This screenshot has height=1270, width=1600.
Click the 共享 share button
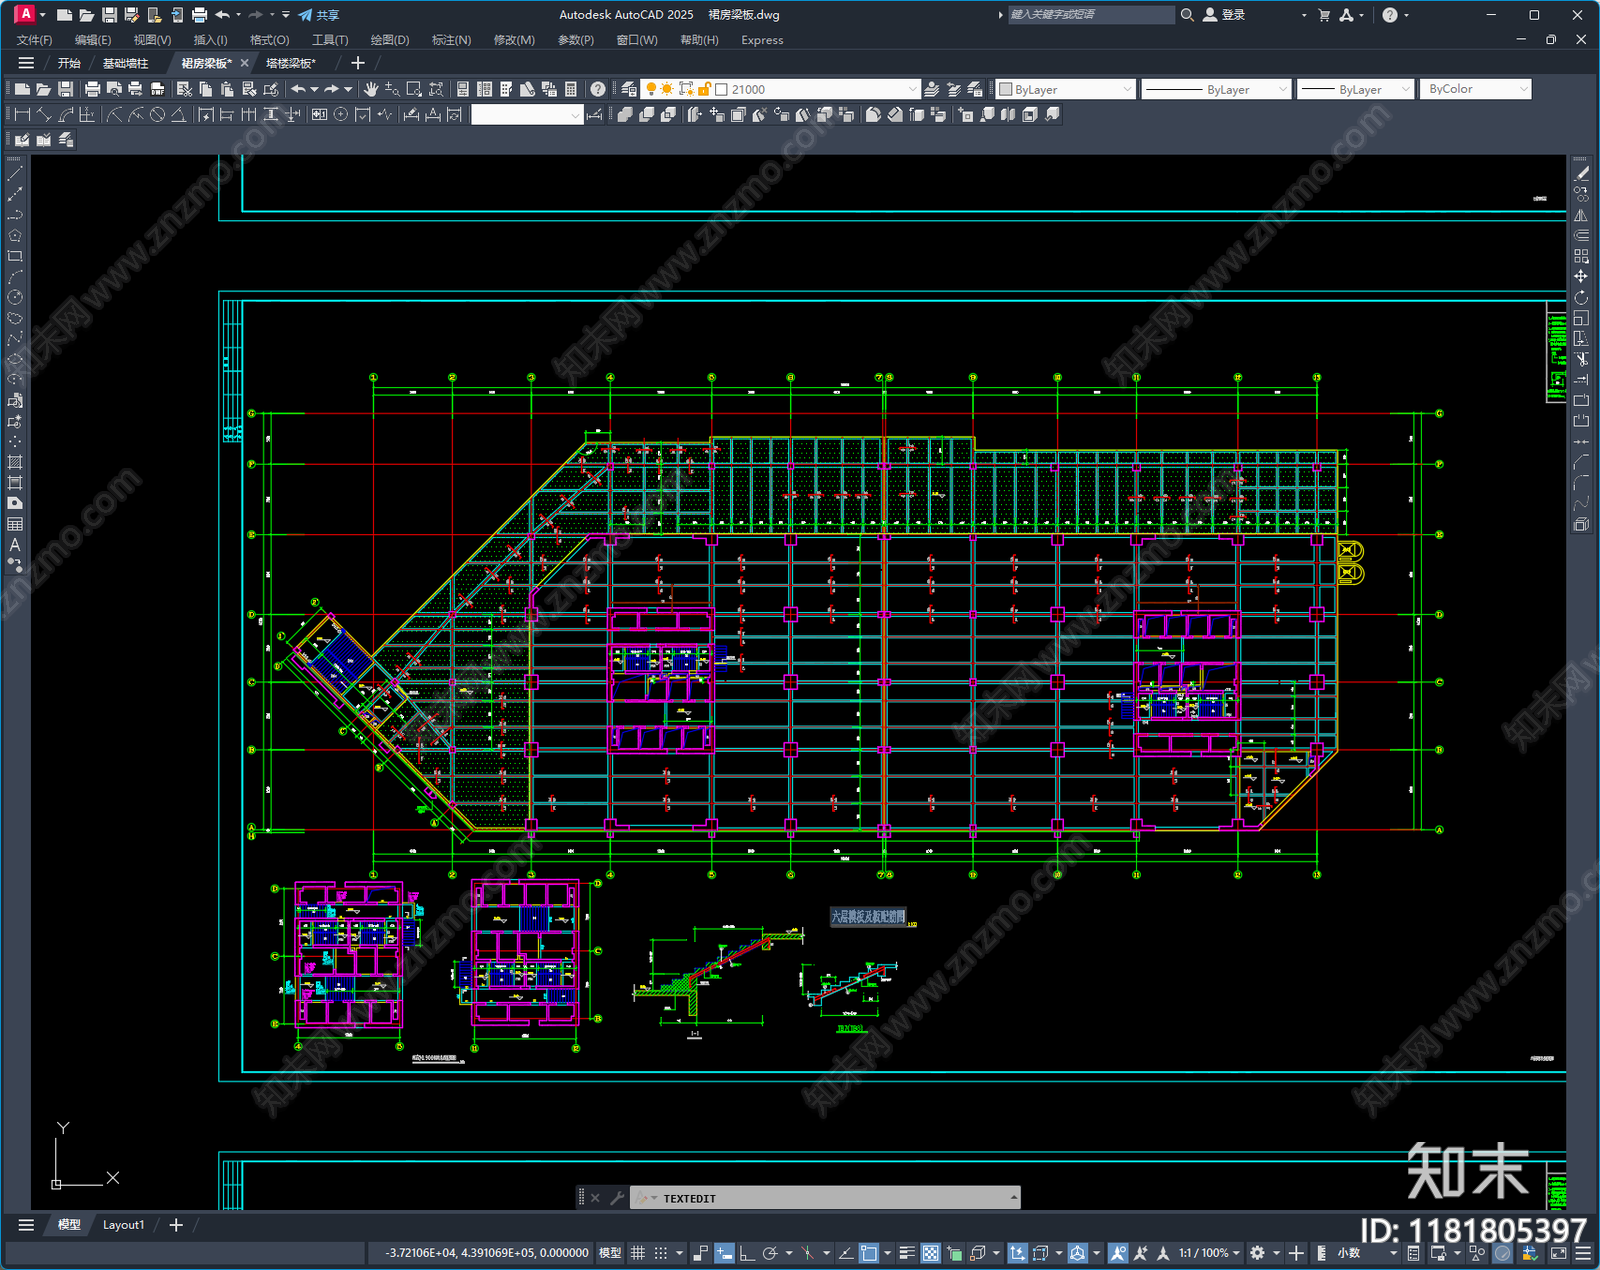click(x=319, y=15)
